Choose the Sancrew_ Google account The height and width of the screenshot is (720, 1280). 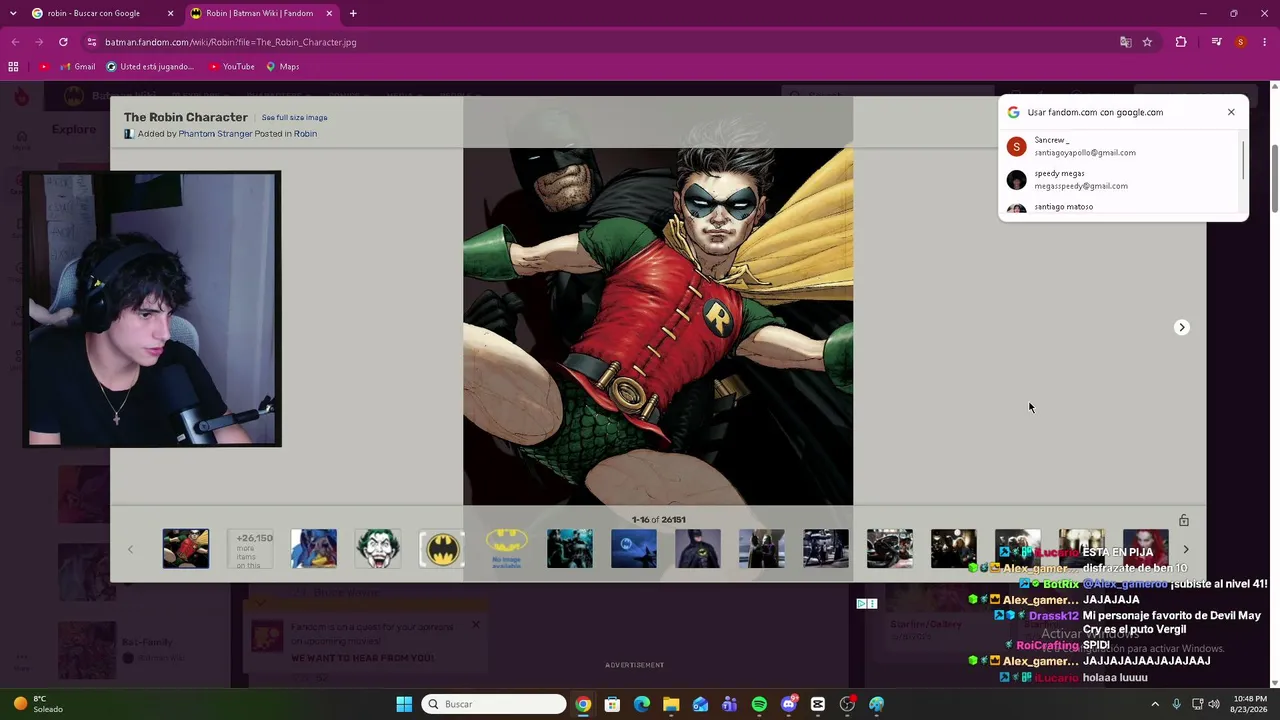click(x=1120, y=146)
